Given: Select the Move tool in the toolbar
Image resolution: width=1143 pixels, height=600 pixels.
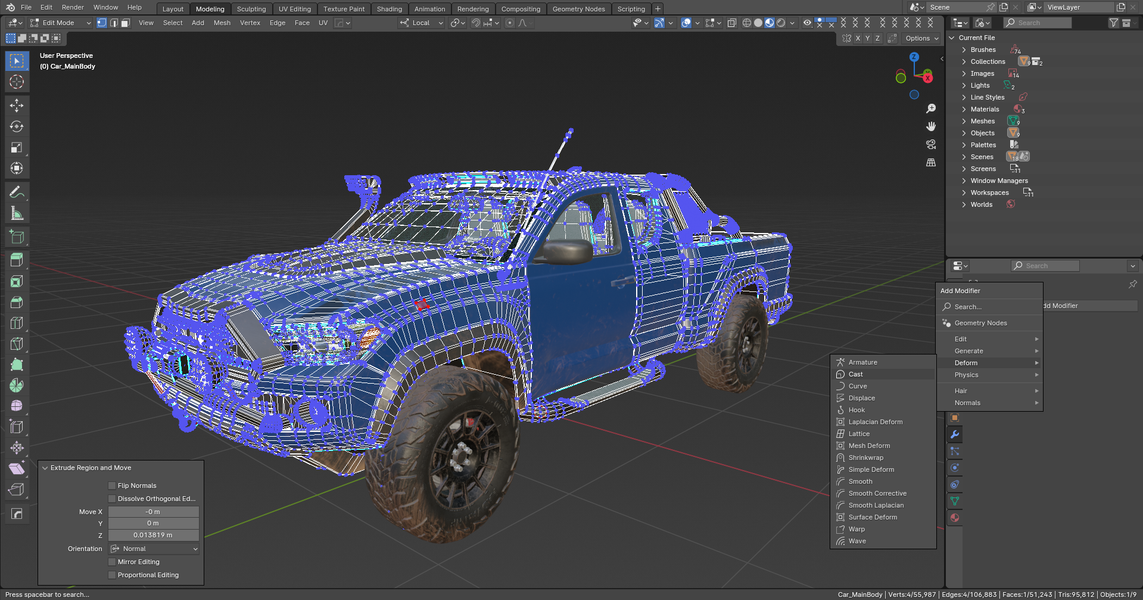Looking at the screenshot, I should click(16, 105).
